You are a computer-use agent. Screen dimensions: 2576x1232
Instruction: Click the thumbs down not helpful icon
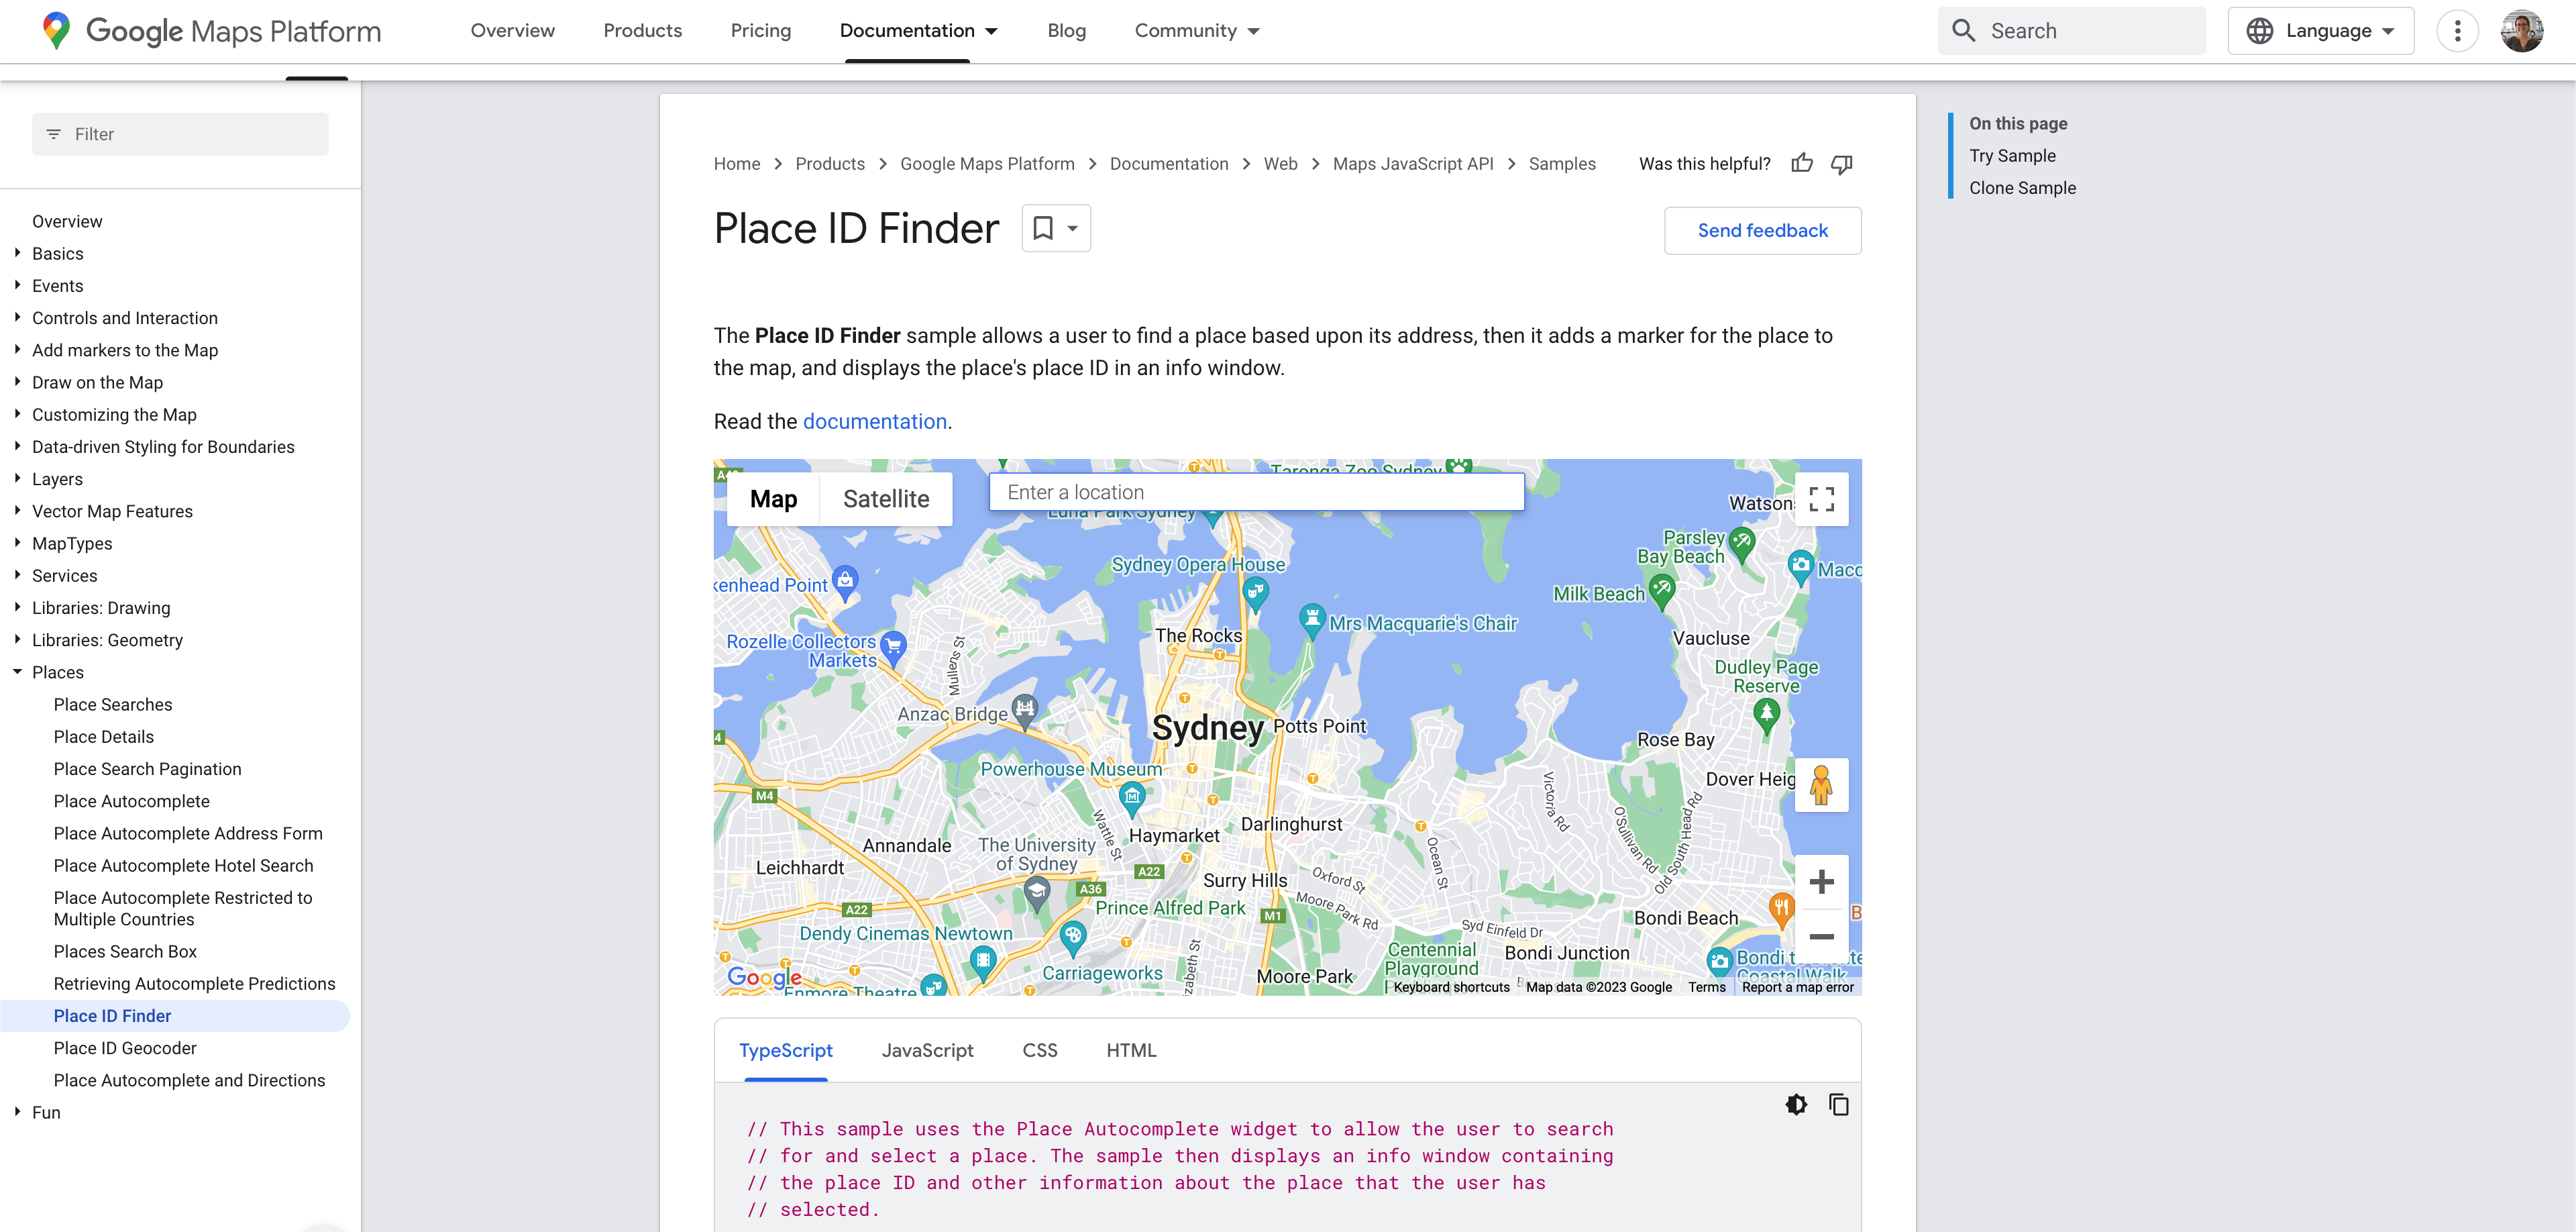click(1841, 164)
